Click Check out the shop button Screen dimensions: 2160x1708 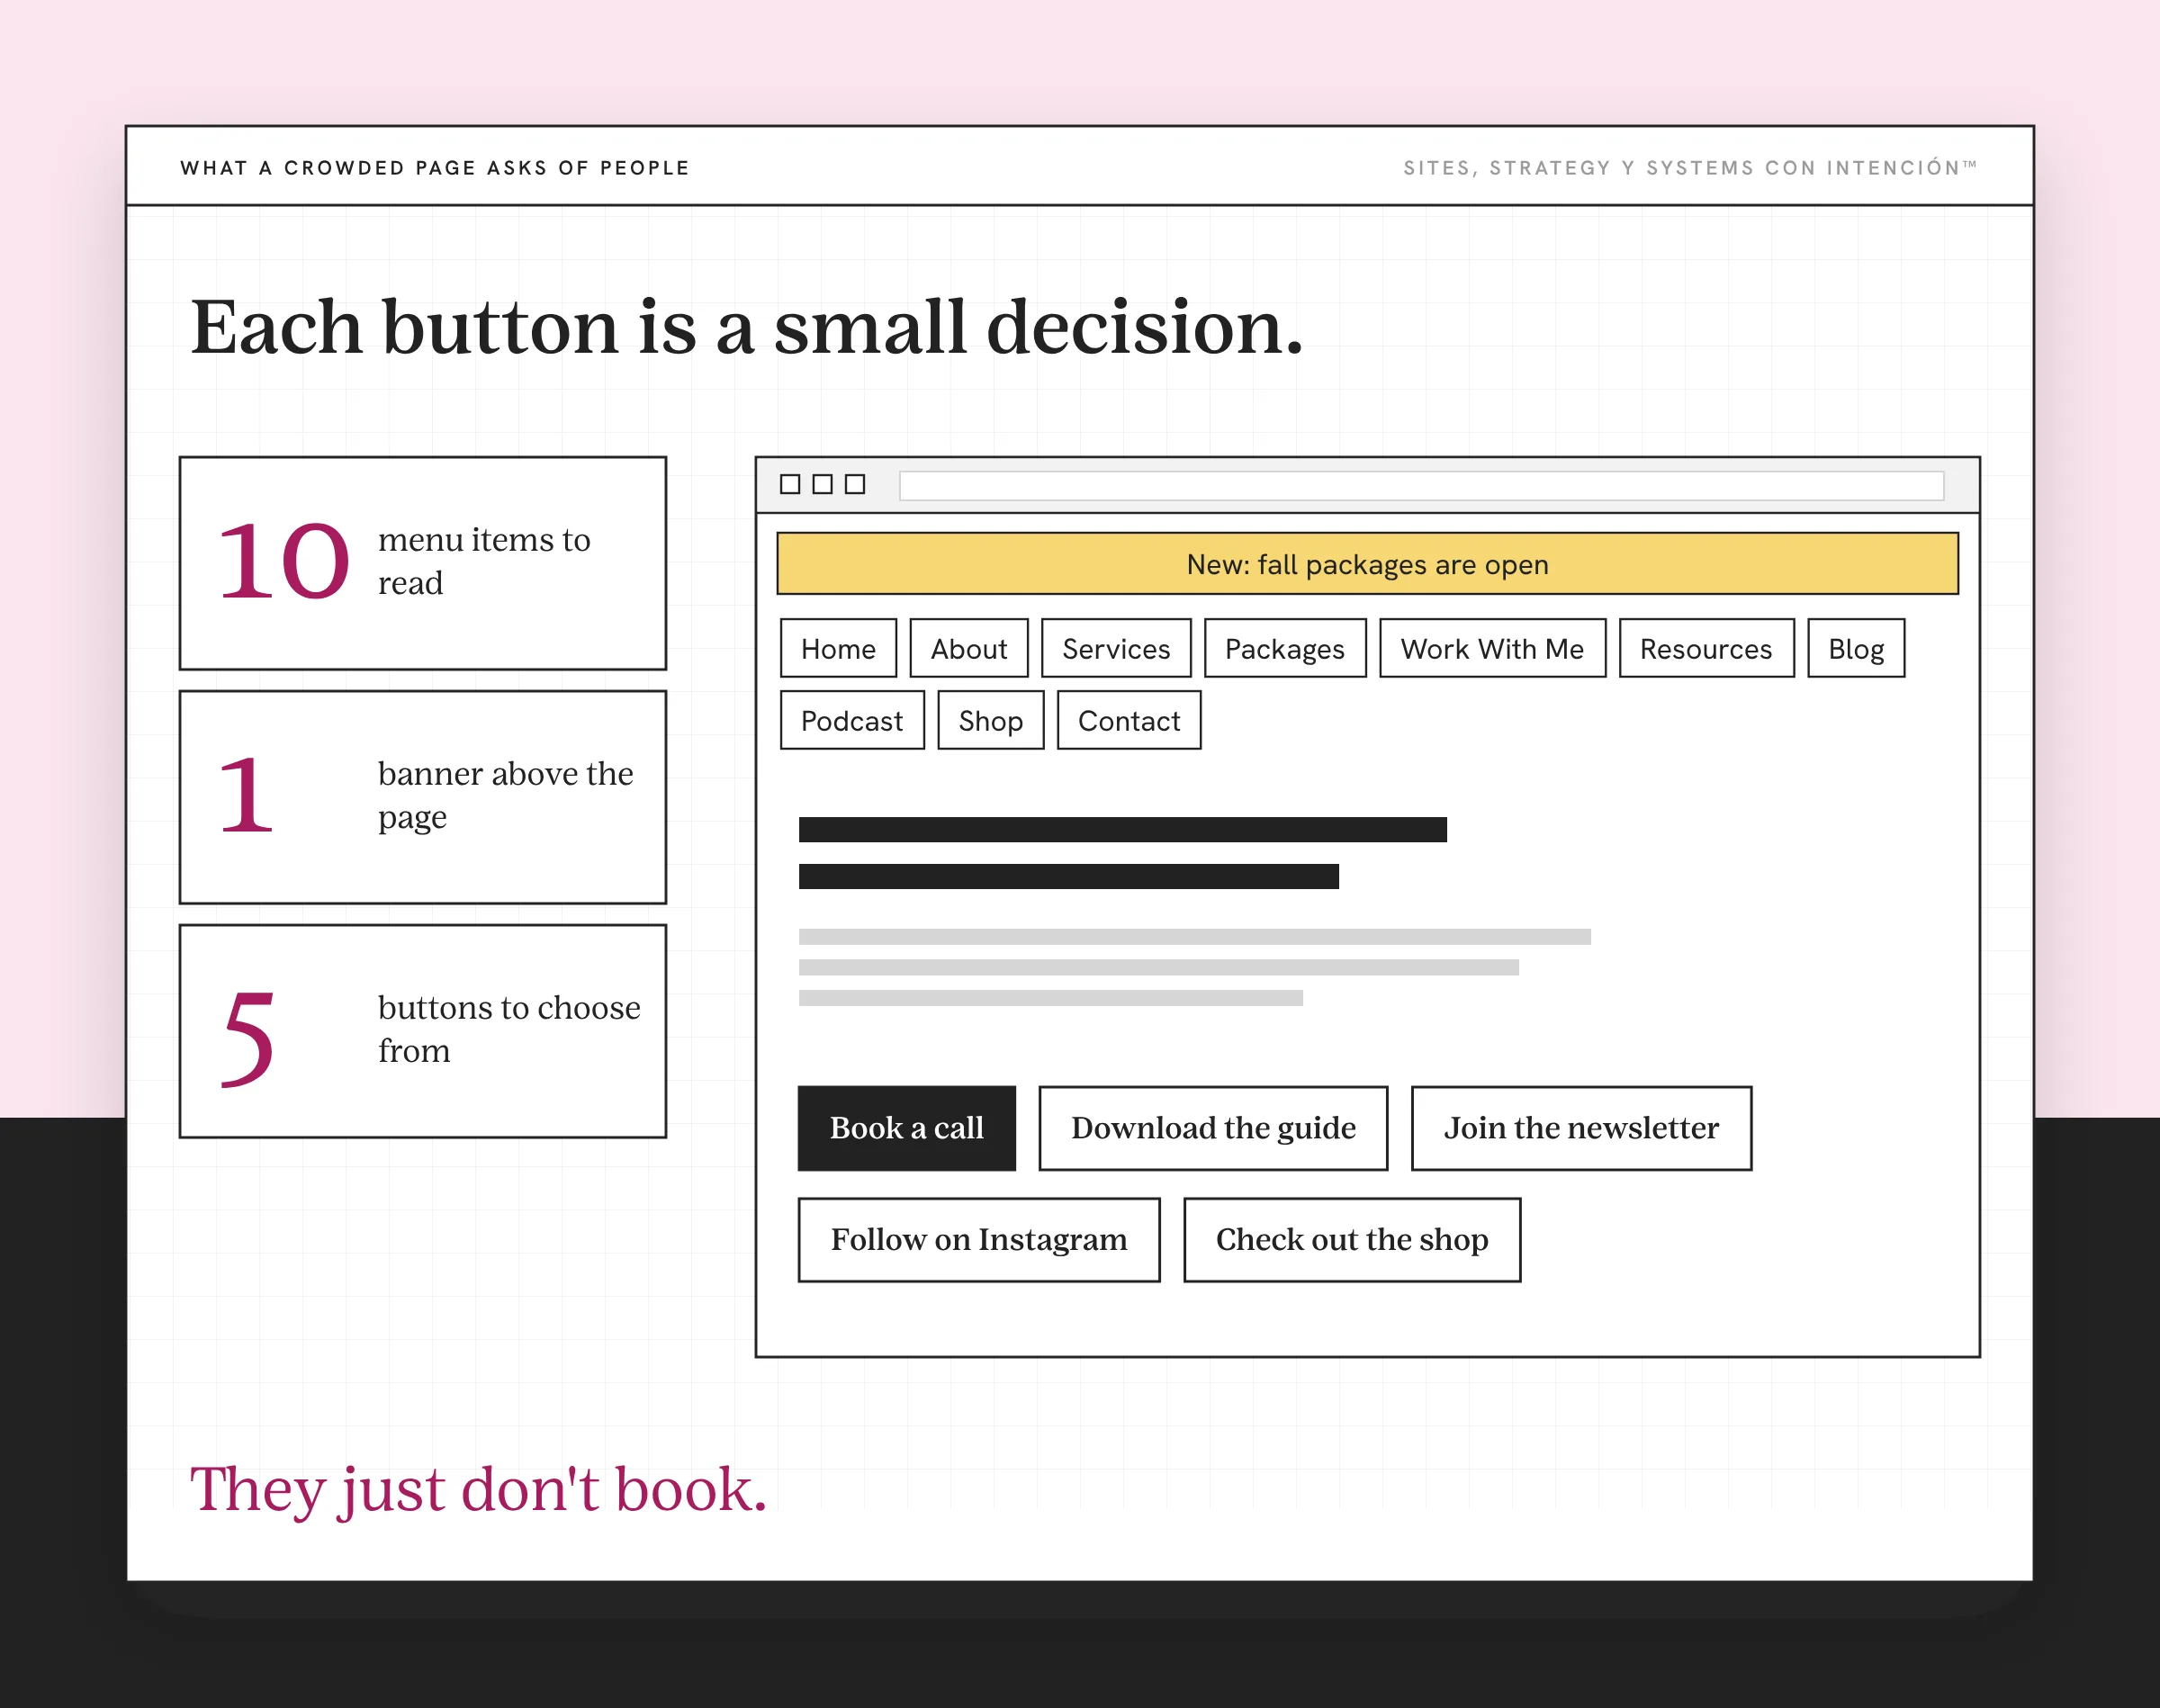coord(1352,1240)
